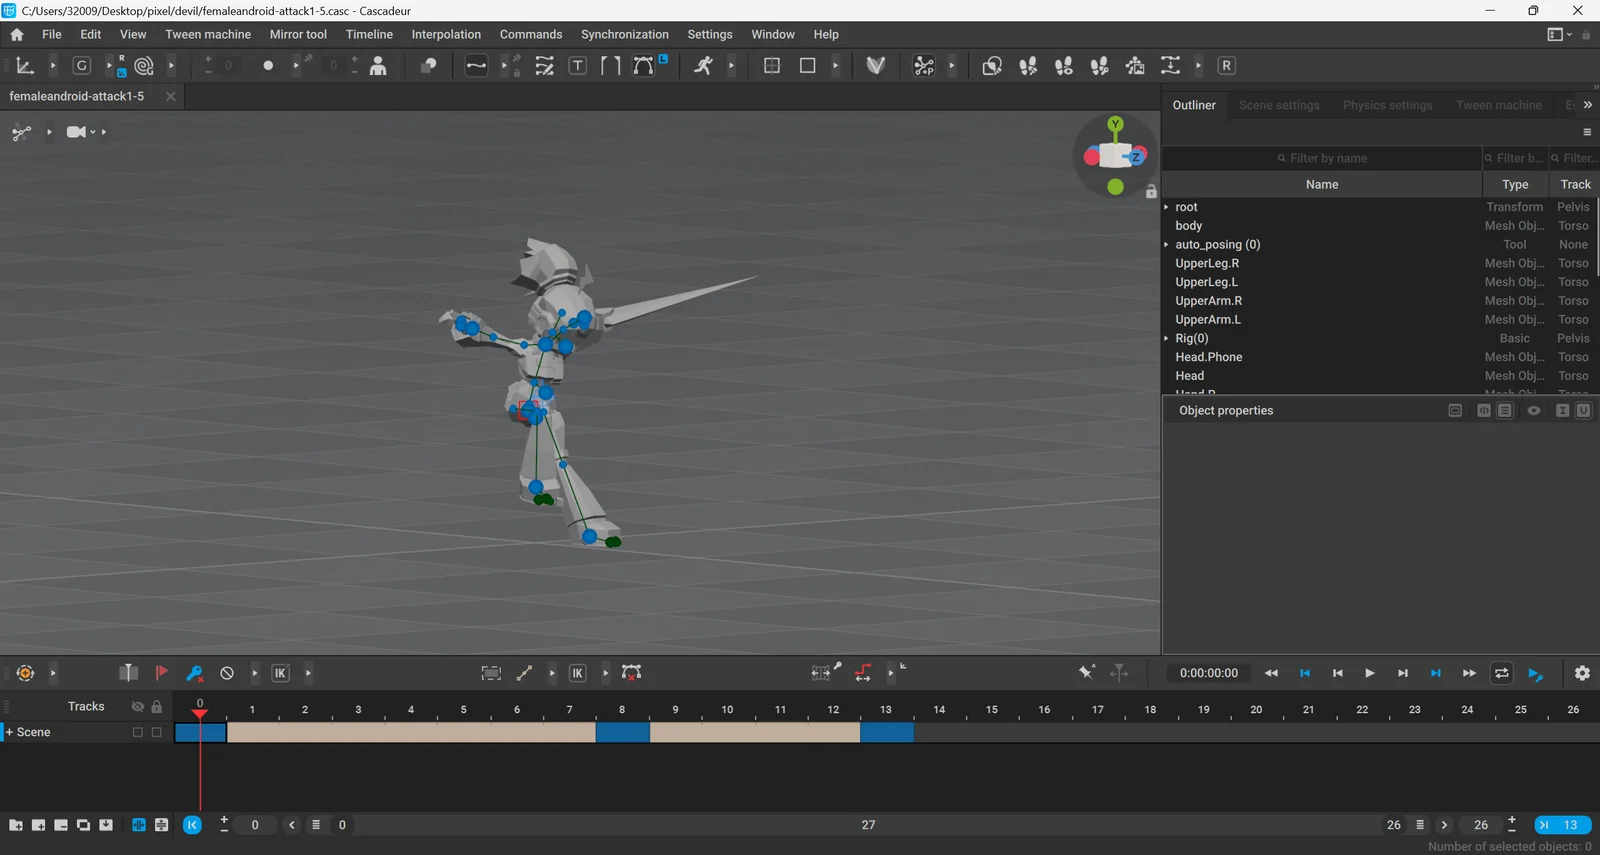
Task: Open the Interpolation menu
Action: [446, 34]
